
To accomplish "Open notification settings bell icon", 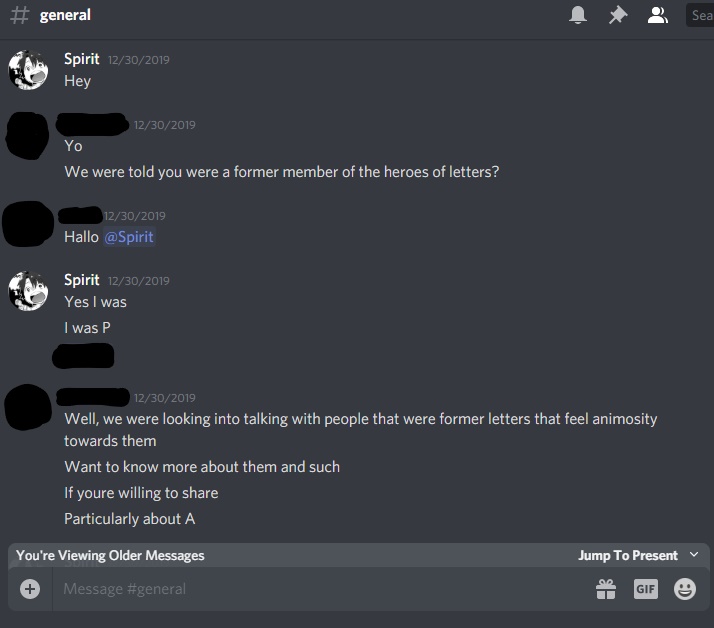I will [577, 15].
